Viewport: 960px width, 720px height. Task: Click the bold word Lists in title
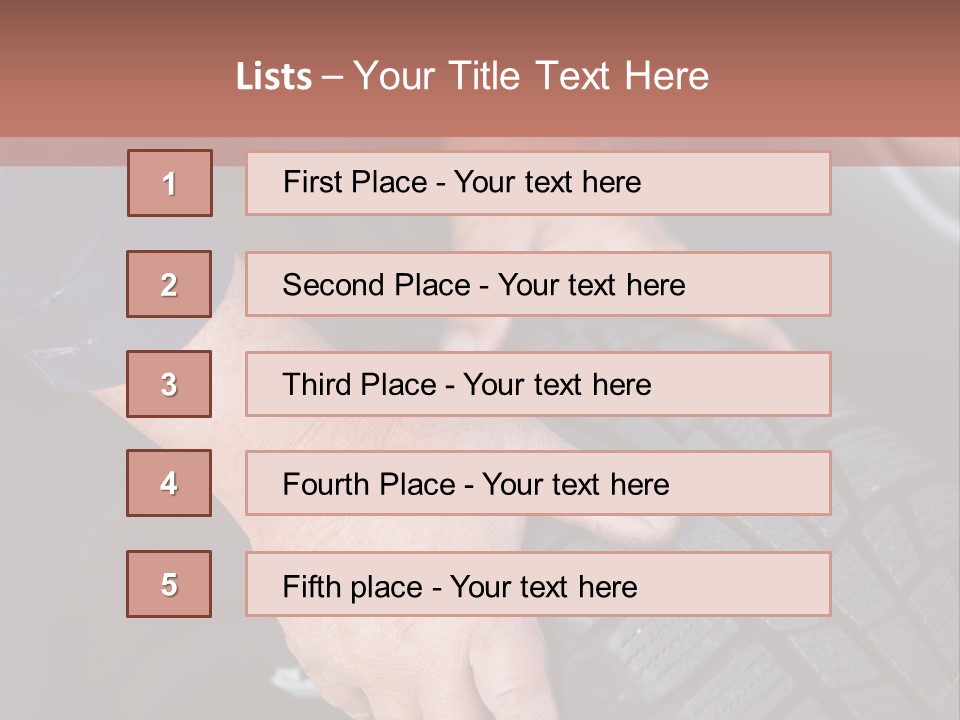click(x=274, y=77)
